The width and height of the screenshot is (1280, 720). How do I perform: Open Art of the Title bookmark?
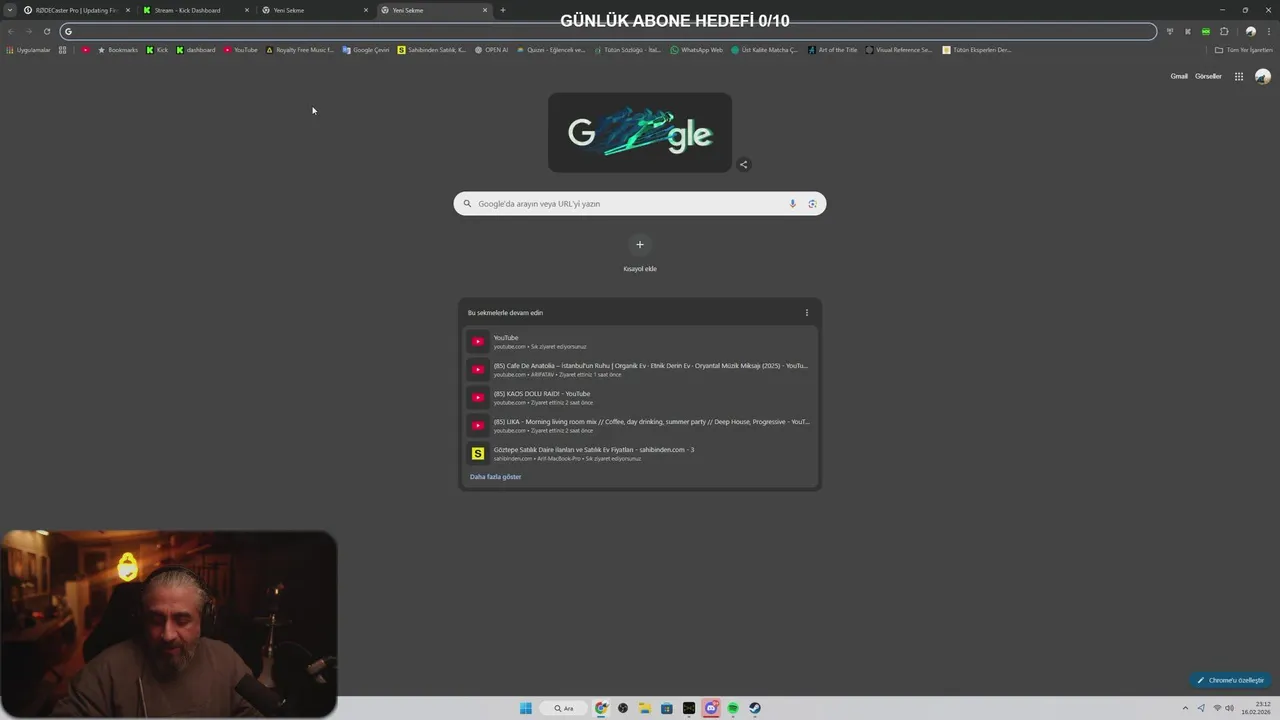coord(832,50)
